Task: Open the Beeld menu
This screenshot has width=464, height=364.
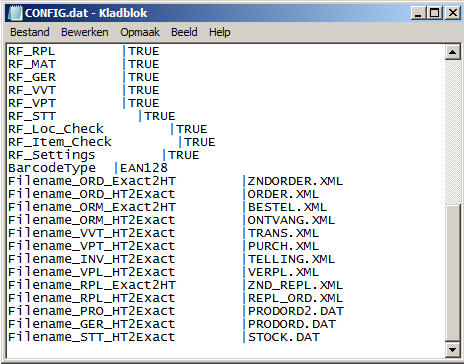Action: (x=184, y=32)
